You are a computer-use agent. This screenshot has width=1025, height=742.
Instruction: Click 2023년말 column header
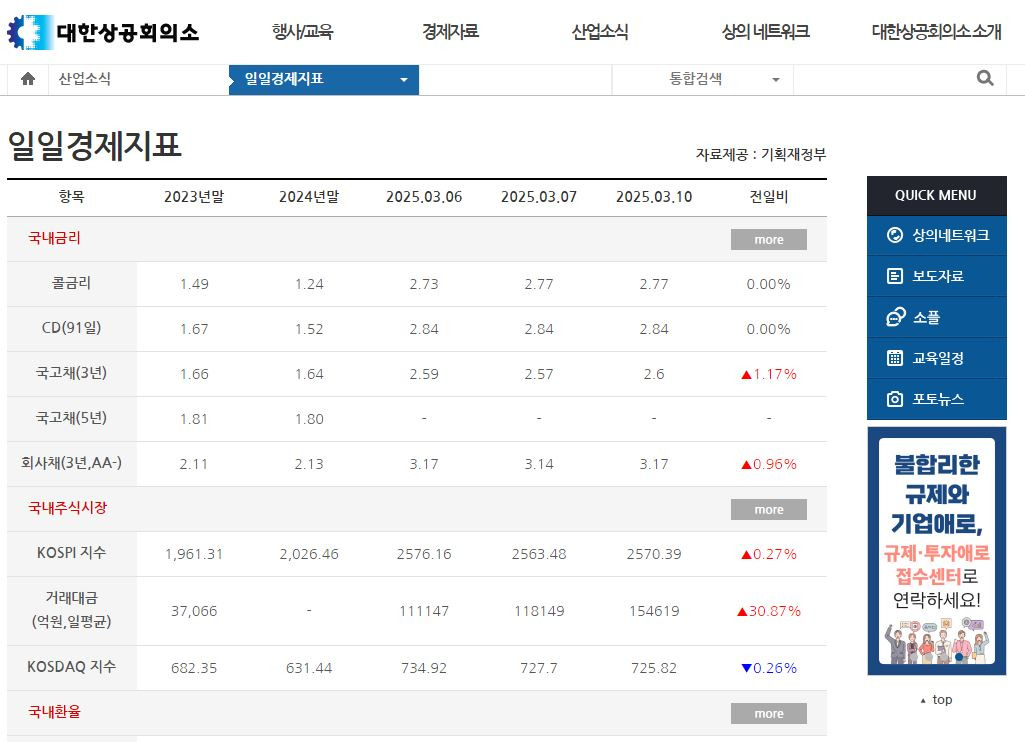click(194, 197)
